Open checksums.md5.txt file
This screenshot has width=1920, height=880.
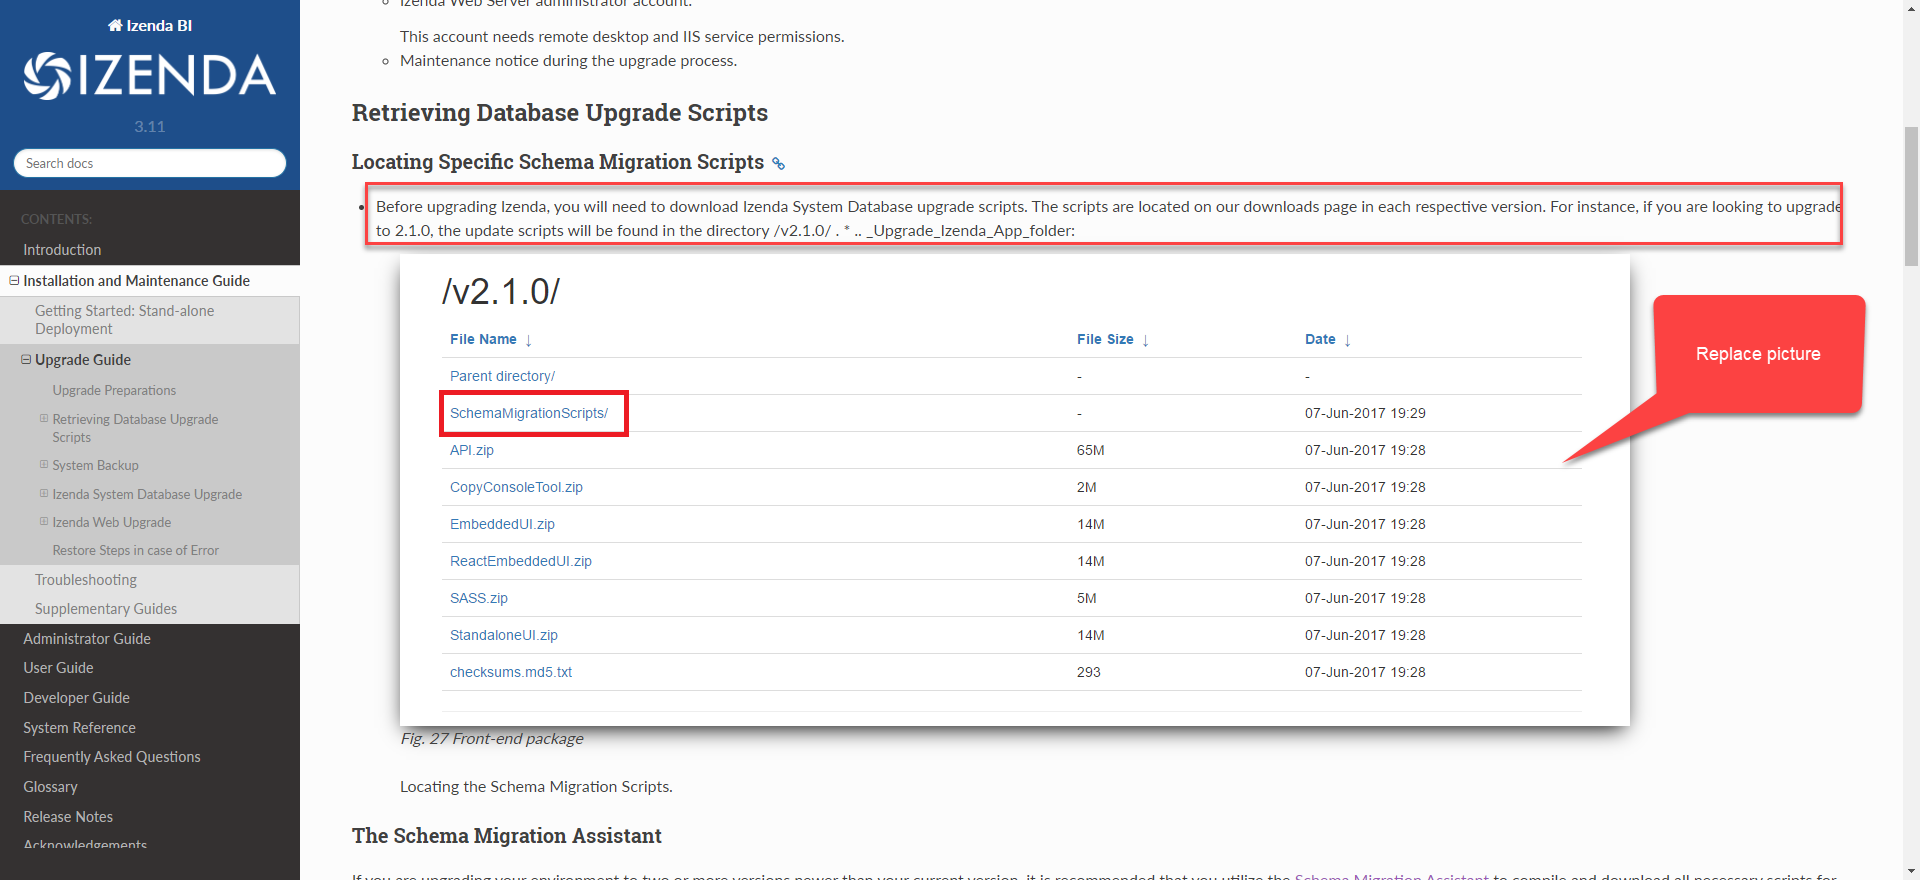(511, 672)
